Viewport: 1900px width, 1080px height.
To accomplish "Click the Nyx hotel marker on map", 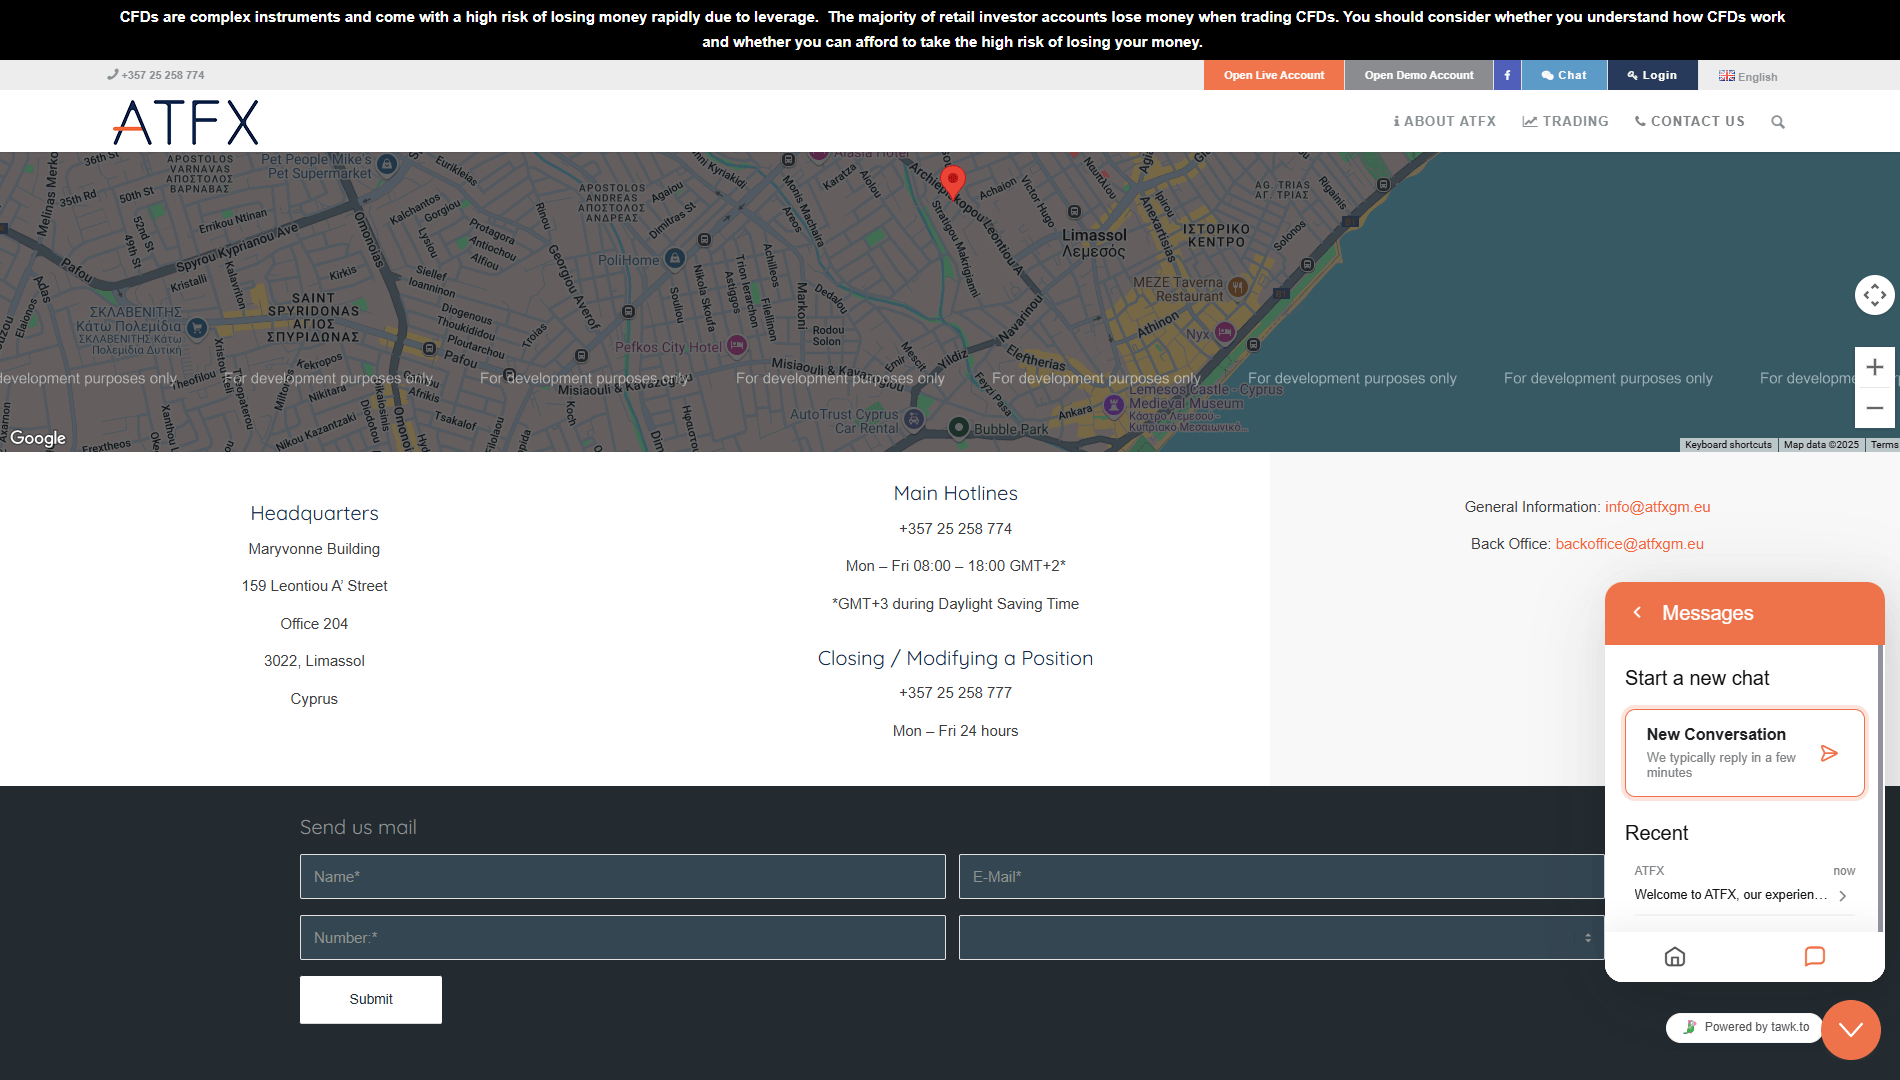I will tap(1225, 333).
